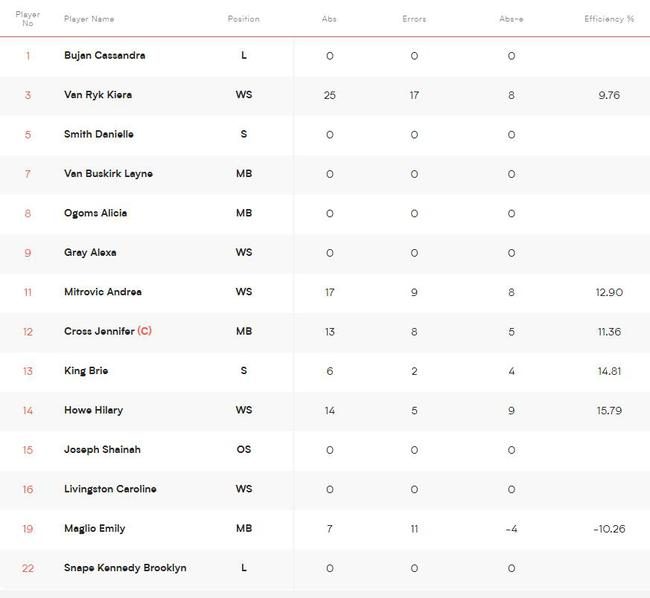Select player Smith Danielle
650x598 pixels.
click(98, 134)
